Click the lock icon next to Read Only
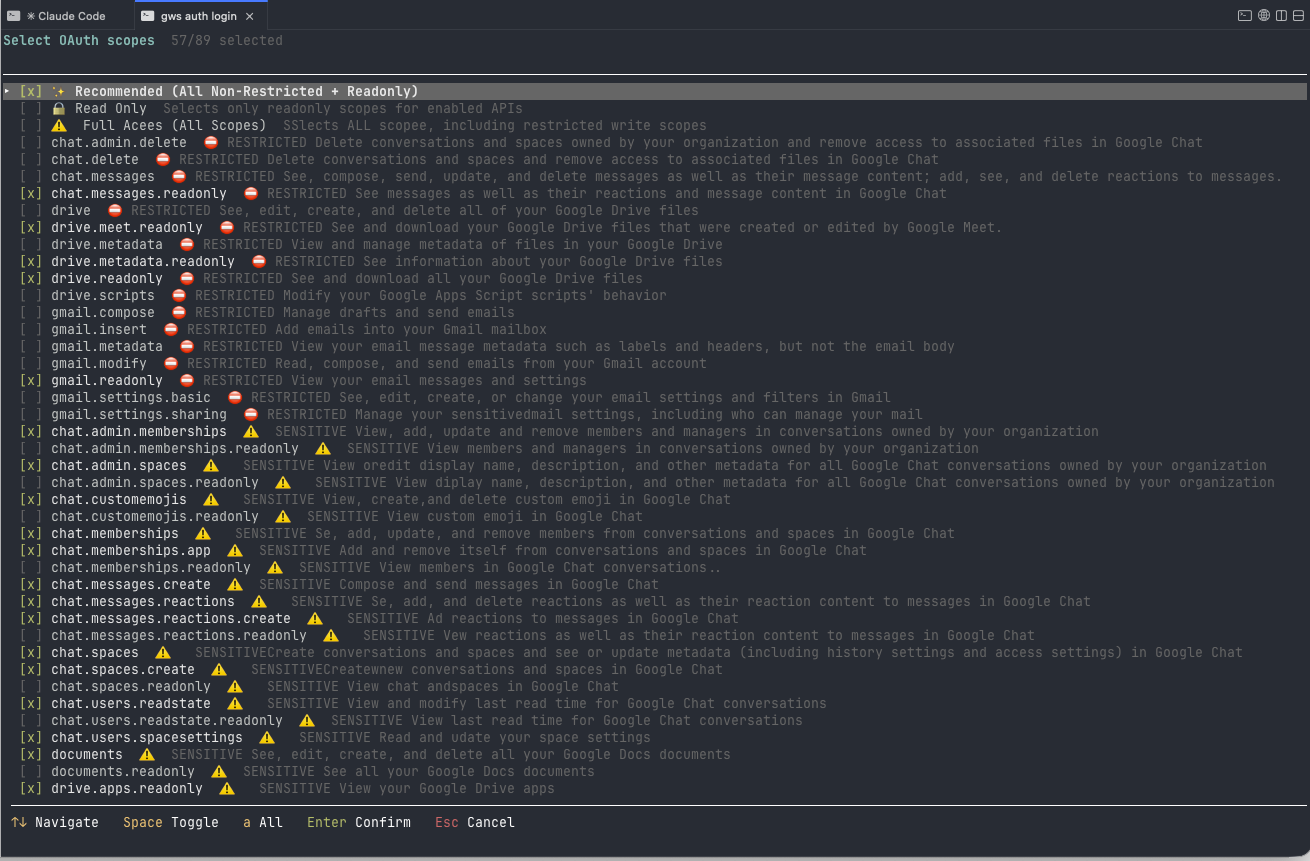 58,108
